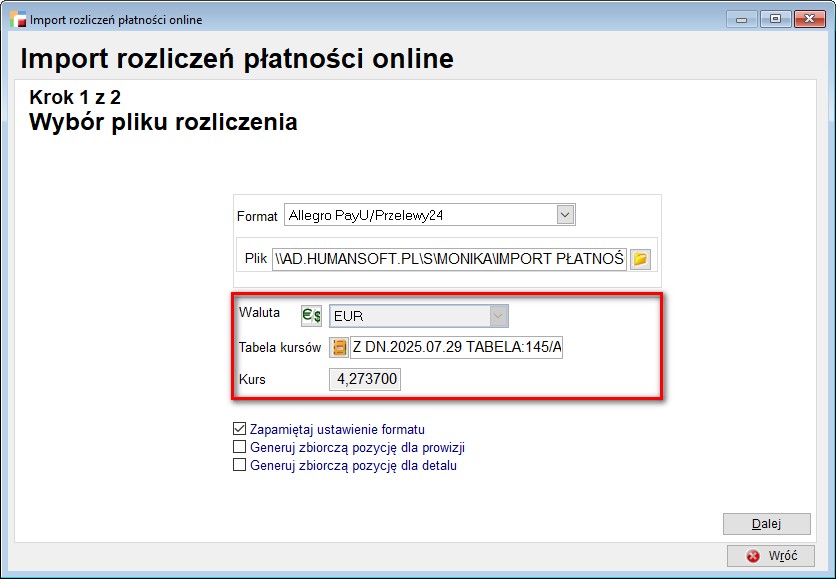
Task: Expand the Waluta dropdown showing EUR
Action: pyautogui.click(x=498, y=316)
